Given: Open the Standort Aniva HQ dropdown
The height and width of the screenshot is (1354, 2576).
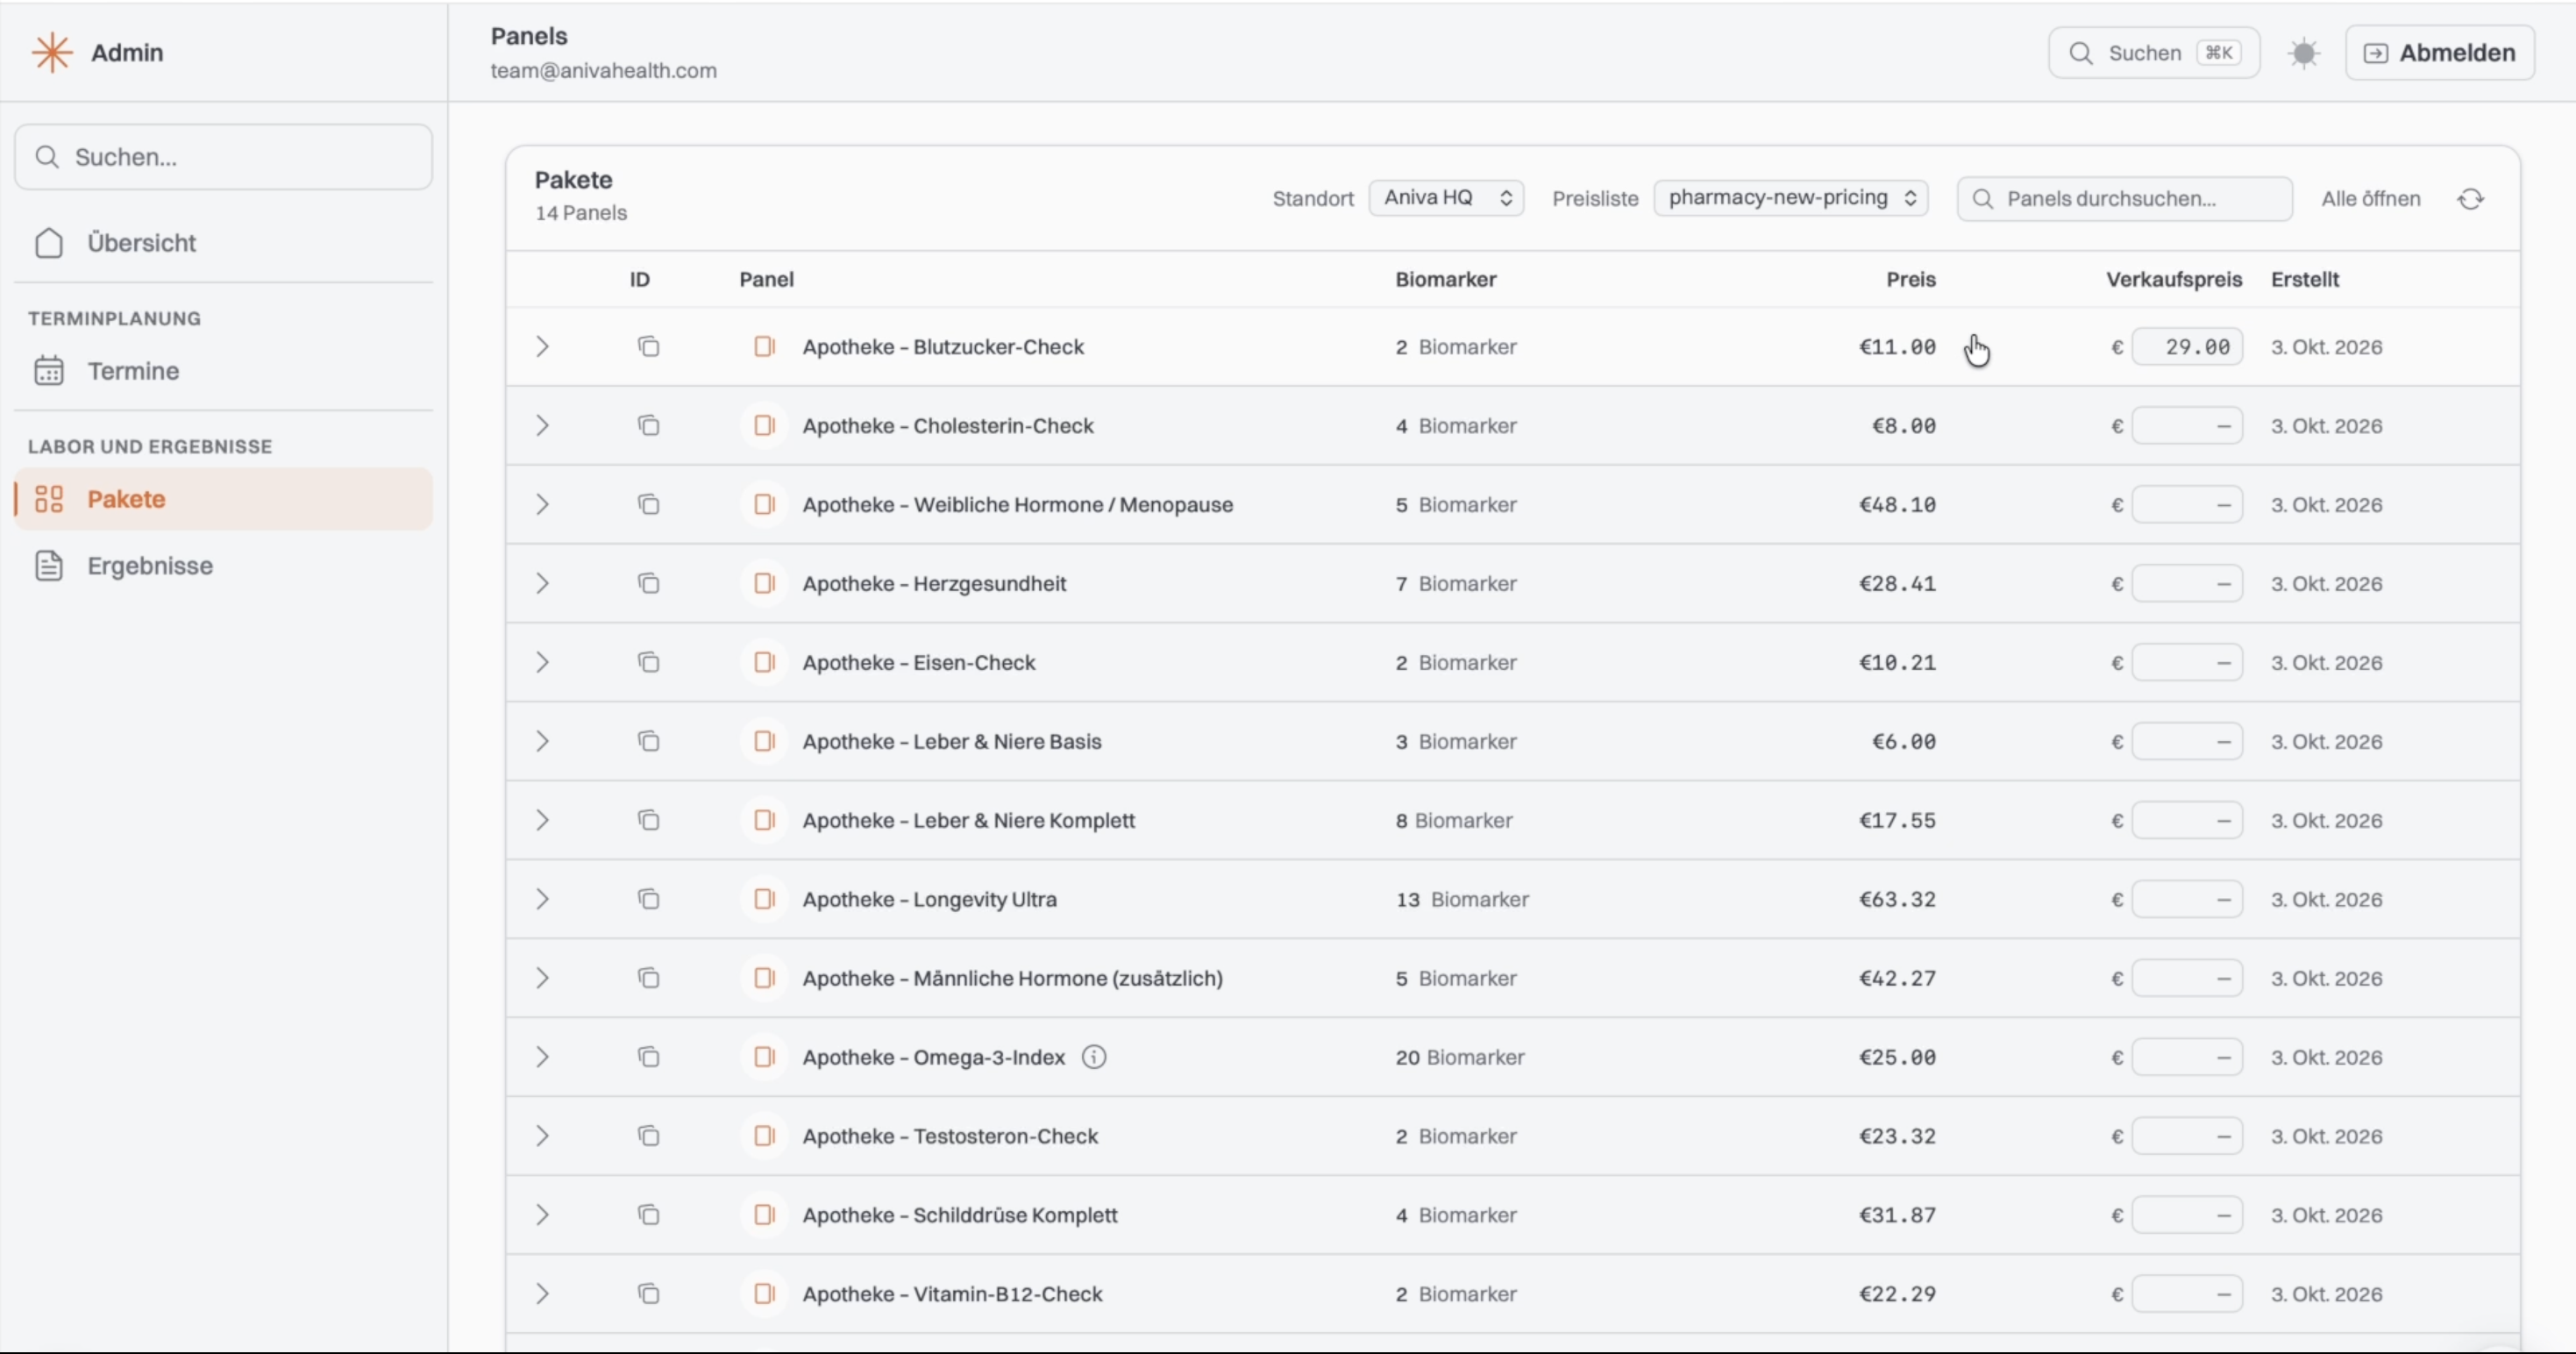Looking at the screenshot, I should (1446, 198).
